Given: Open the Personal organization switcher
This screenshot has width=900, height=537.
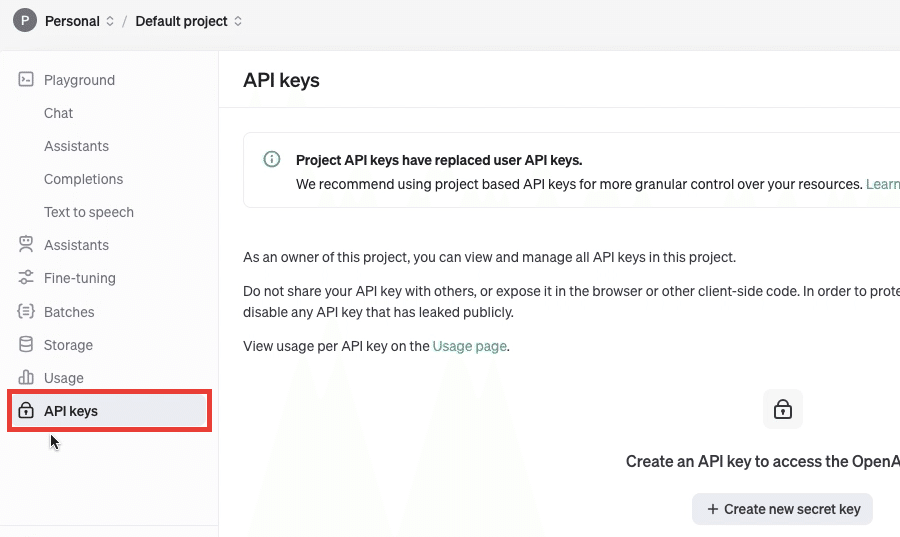Looking at the screenshot, I should (x=79, y=21).
